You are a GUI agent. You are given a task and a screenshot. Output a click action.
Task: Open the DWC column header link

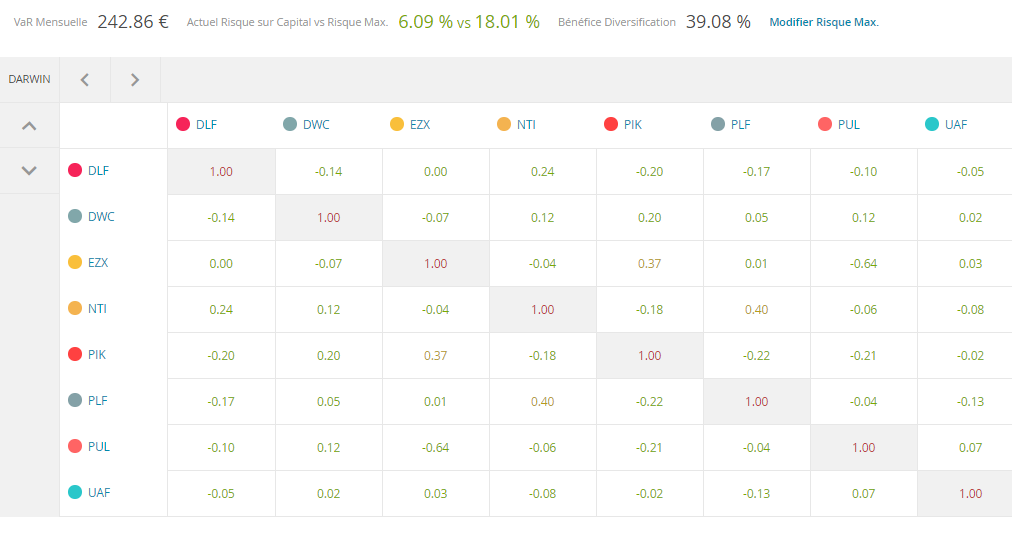tap(316, 125)
